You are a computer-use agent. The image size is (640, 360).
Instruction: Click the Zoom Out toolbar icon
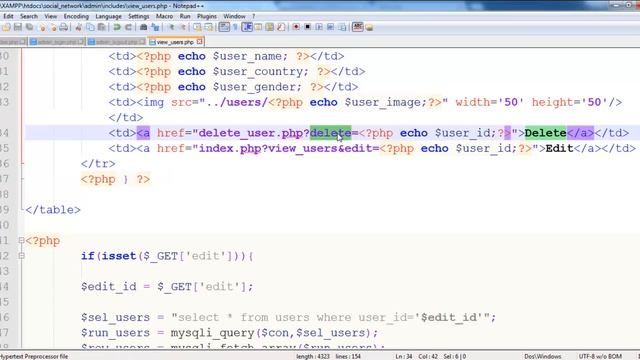[183, 27]
